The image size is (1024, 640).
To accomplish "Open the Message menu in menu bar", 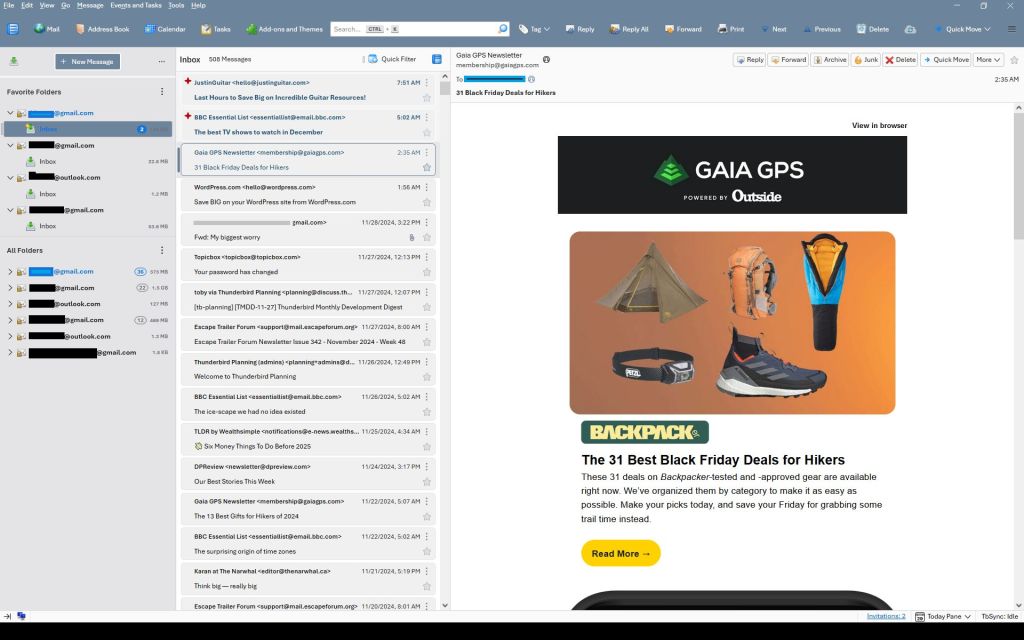I will [90, 5].
